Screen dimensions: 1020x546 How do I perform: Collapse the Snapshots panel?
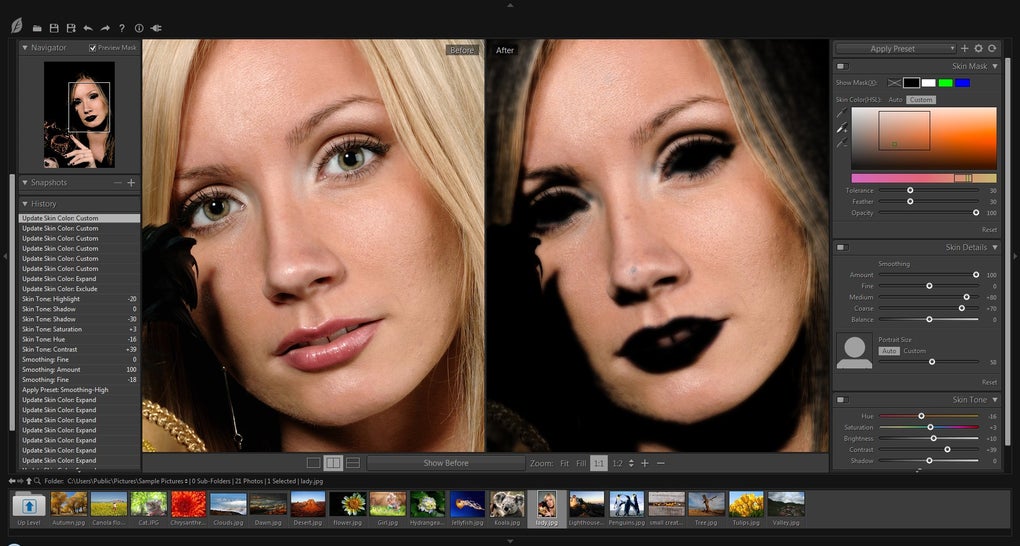(x=25, y=183)
